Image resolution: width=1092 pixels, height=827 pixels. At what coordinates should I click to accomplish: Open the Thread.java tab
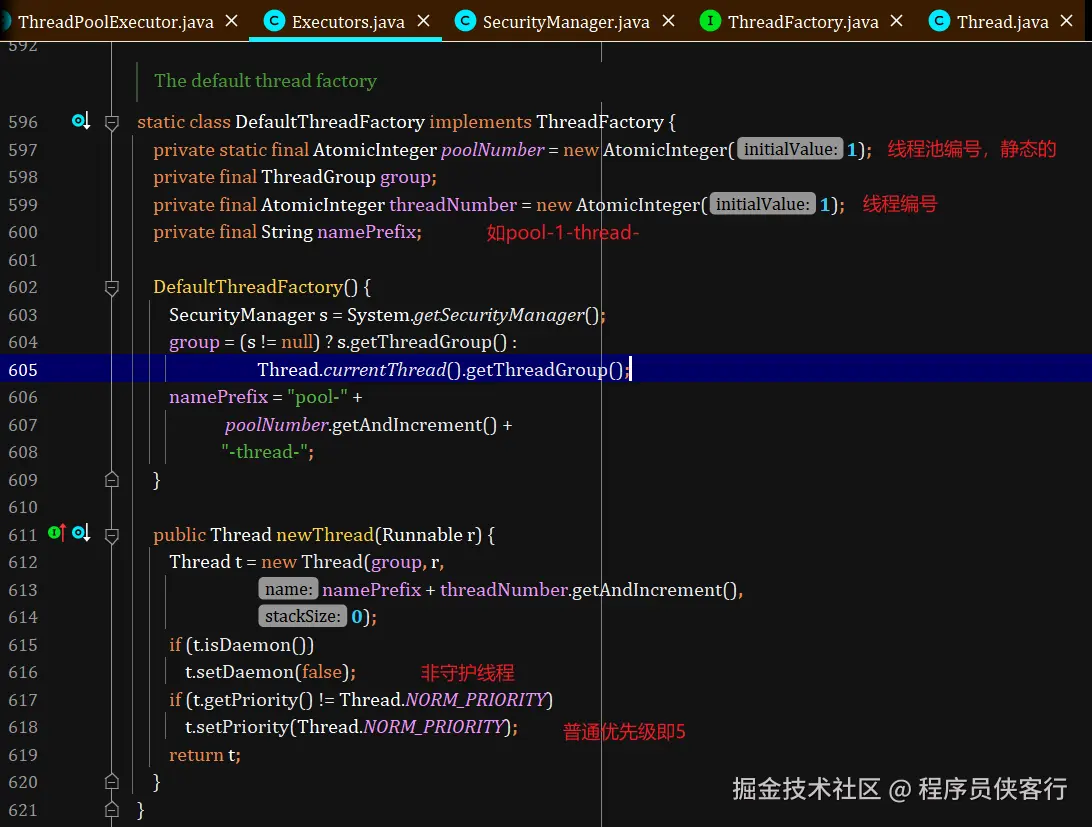click(x=1002, y=22)
